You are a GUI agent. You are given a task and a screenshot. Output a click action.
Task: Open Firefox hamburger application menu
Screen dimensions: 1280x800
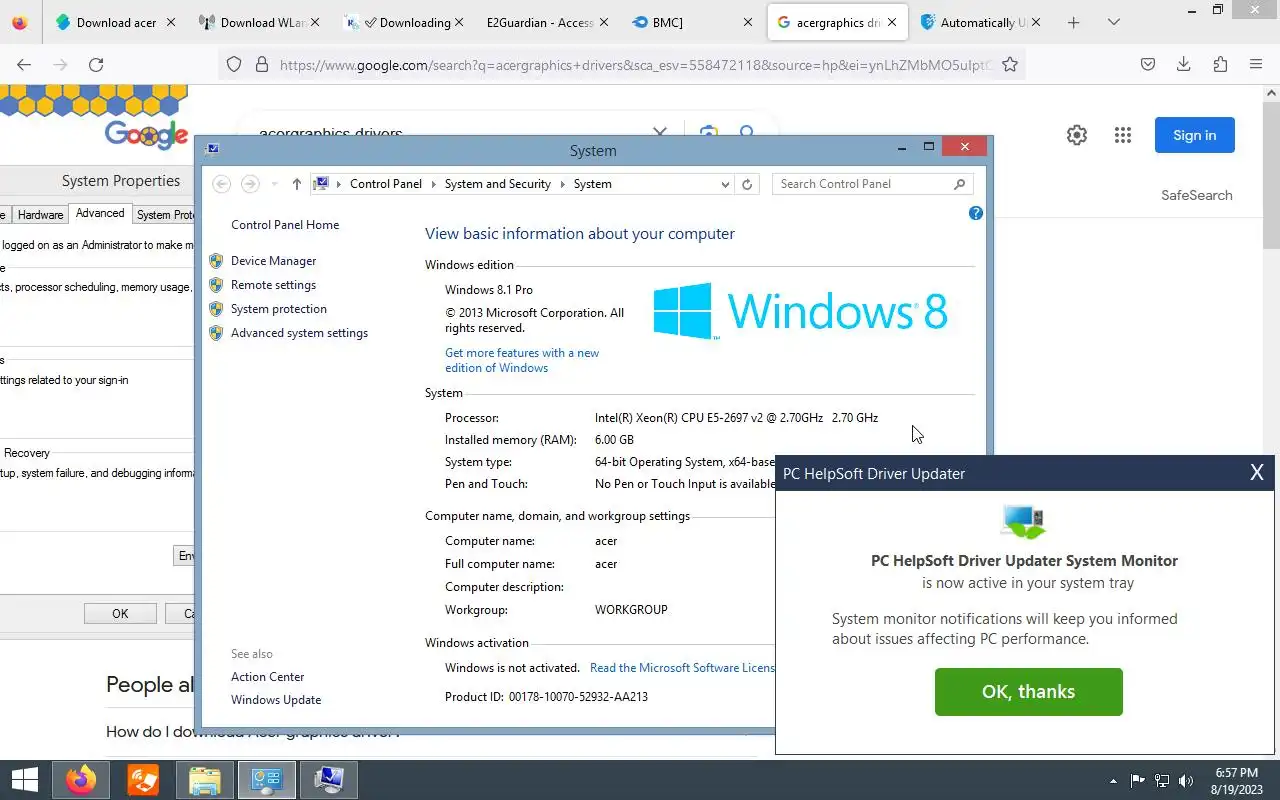tap(1256, 64)
